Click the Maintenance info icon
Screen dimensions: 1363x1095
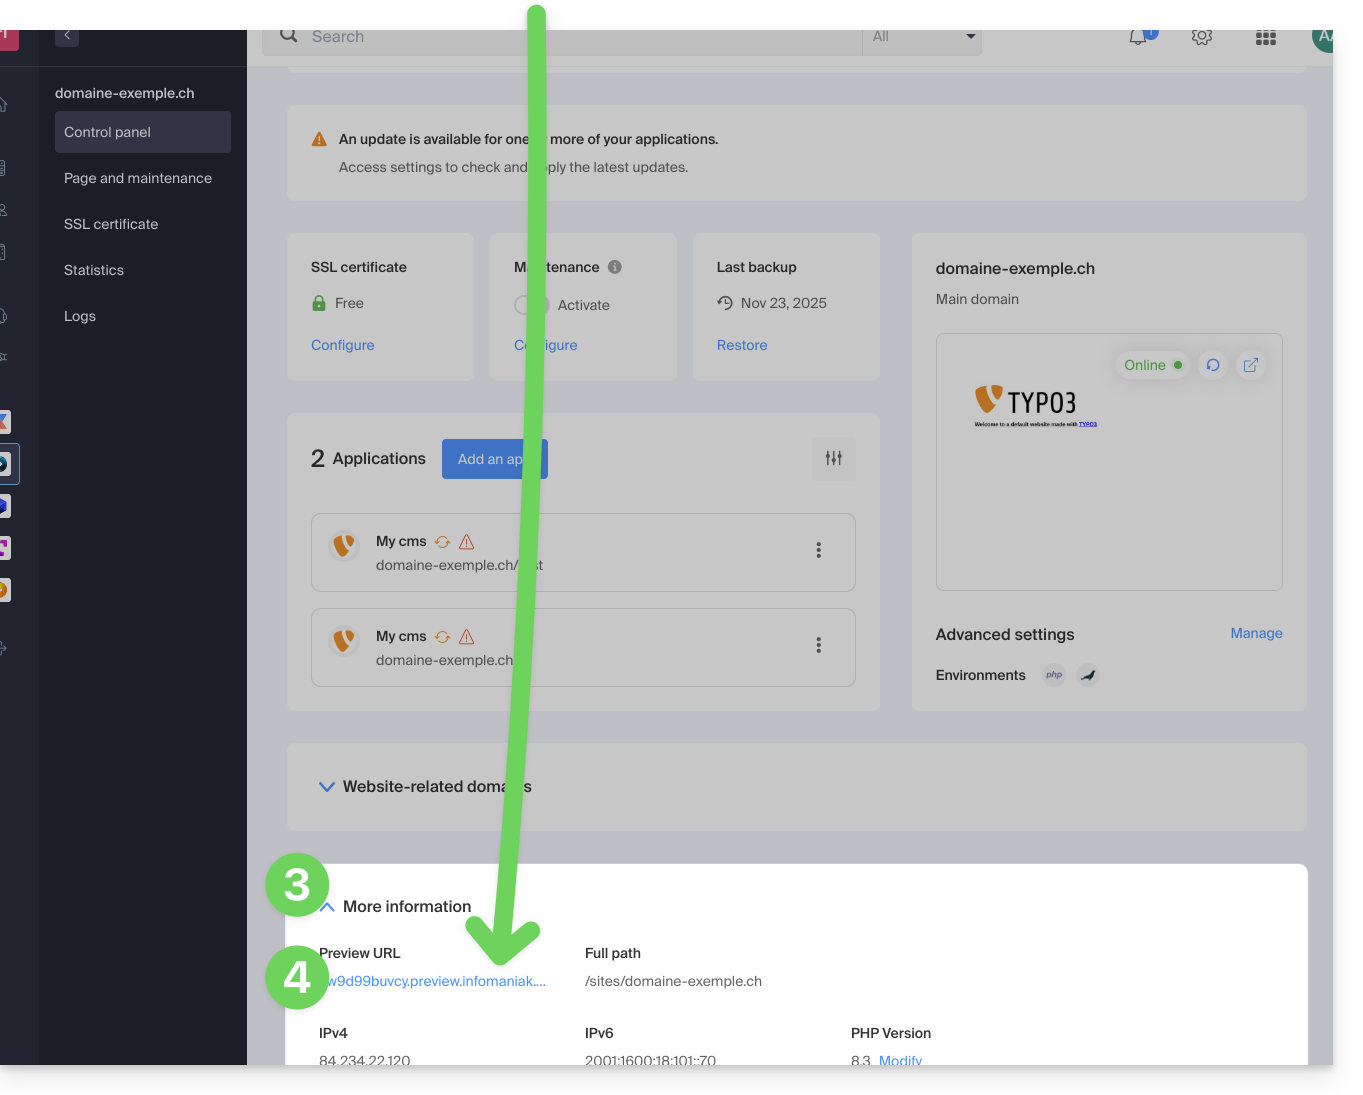[x=615, y=267]
